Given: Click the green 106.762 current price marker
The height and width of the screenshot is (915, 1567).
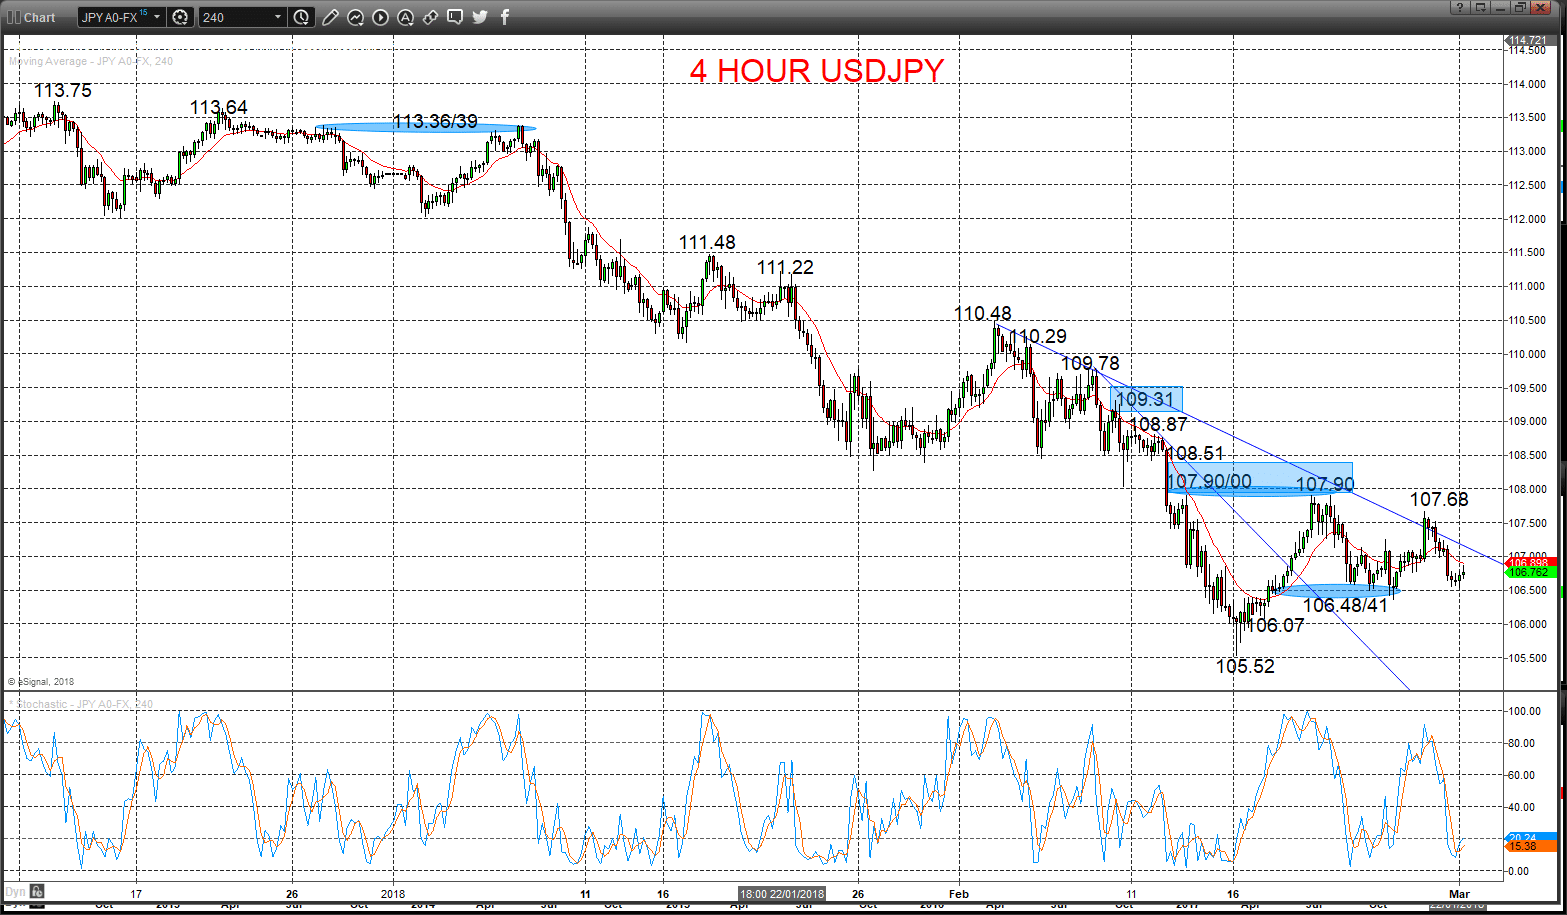Looking at the screenshot, I should pos(1530,572).
